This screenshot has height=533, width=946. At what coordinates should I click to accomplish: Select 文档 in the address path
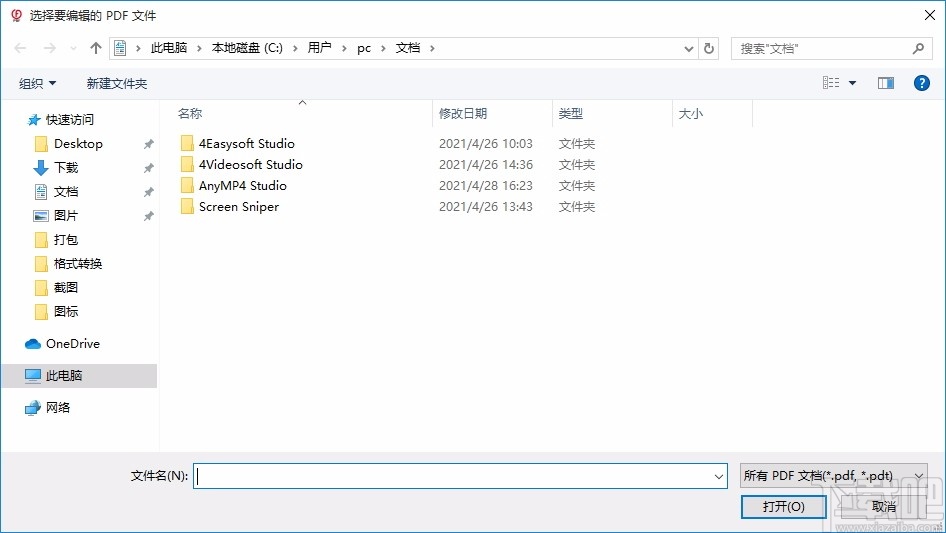tap(408, 48)
